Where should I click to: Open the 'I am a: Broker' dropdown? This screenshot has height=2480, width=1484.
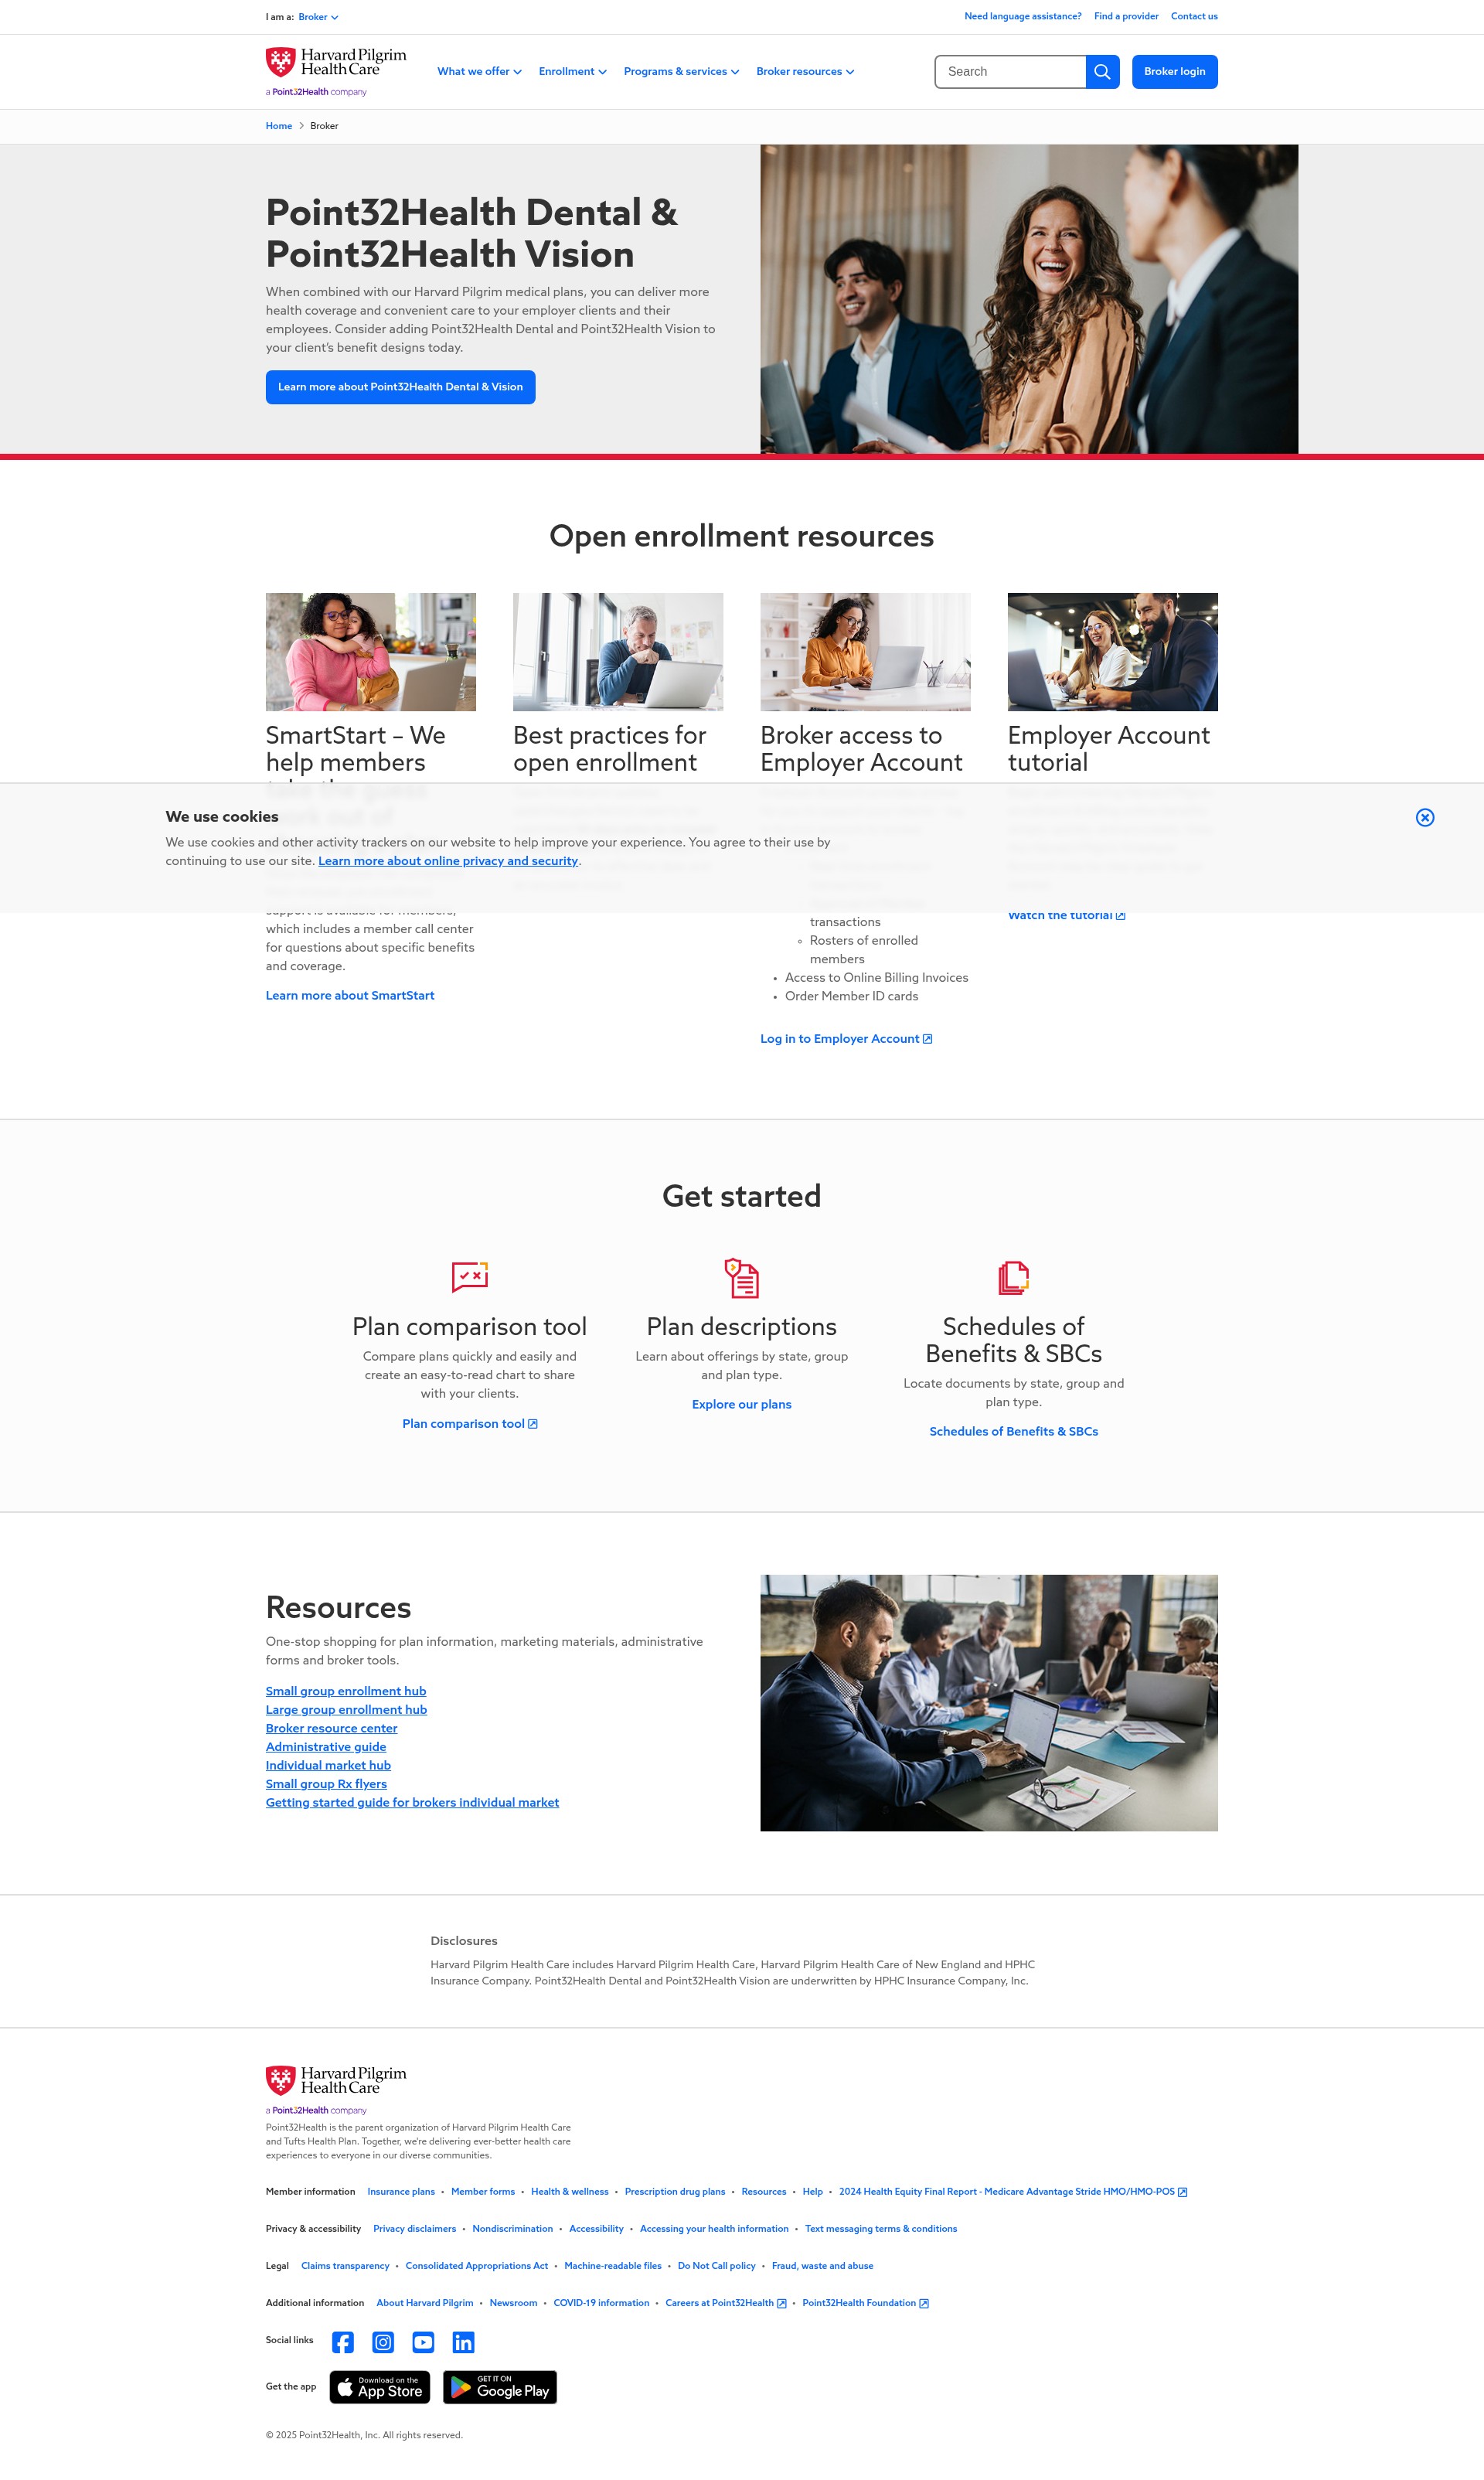tap(318, 17)
